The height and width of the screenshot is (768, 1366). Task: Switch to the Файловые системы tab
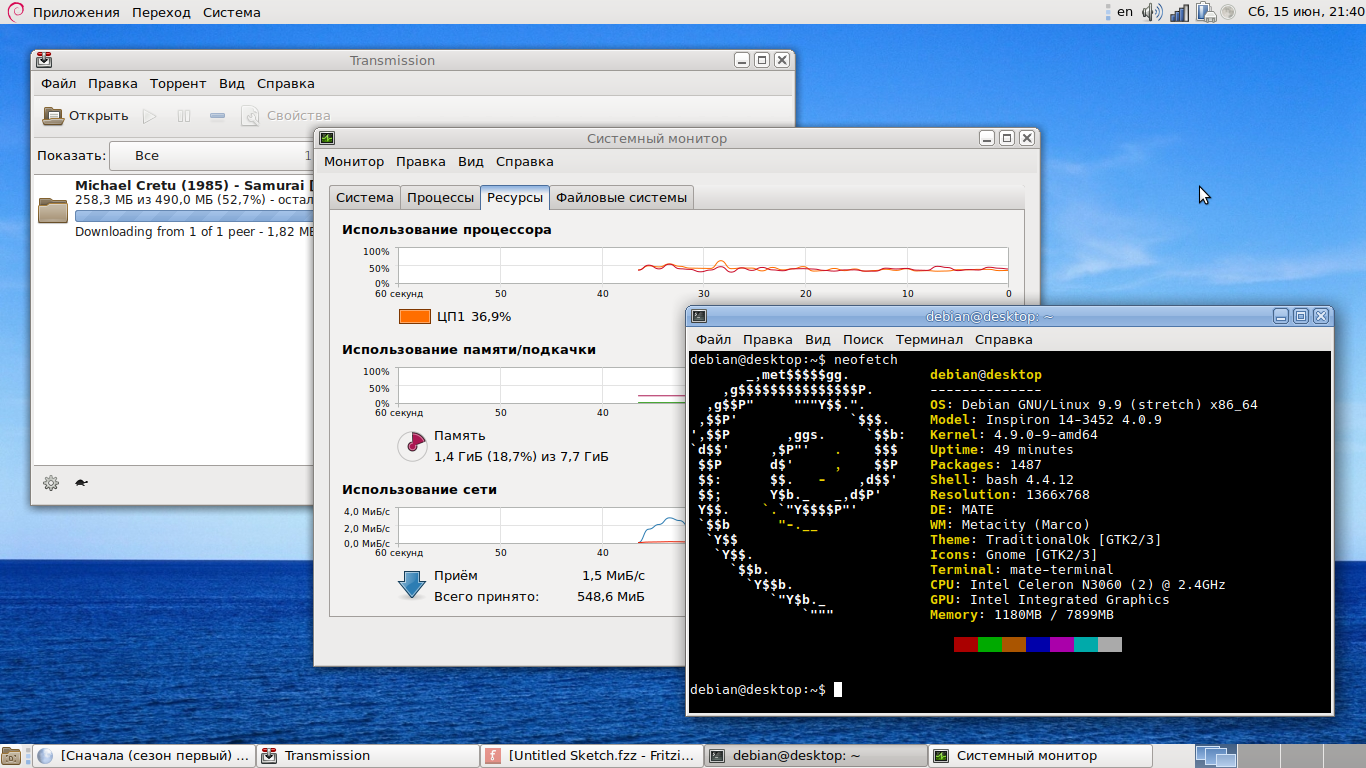pyautogui.click(x=621, y=198)
